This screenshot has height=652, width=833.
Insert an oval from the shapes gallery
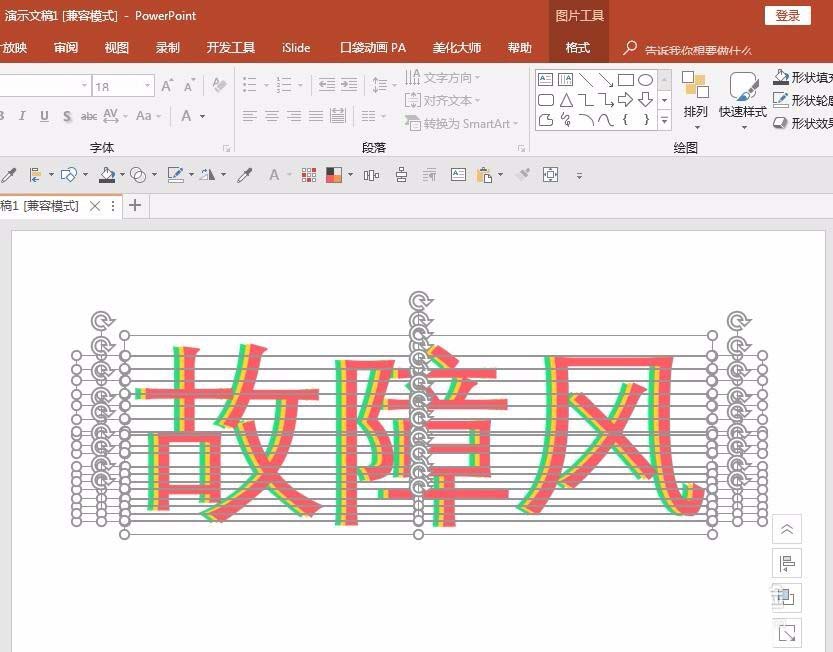coord(646,78)
